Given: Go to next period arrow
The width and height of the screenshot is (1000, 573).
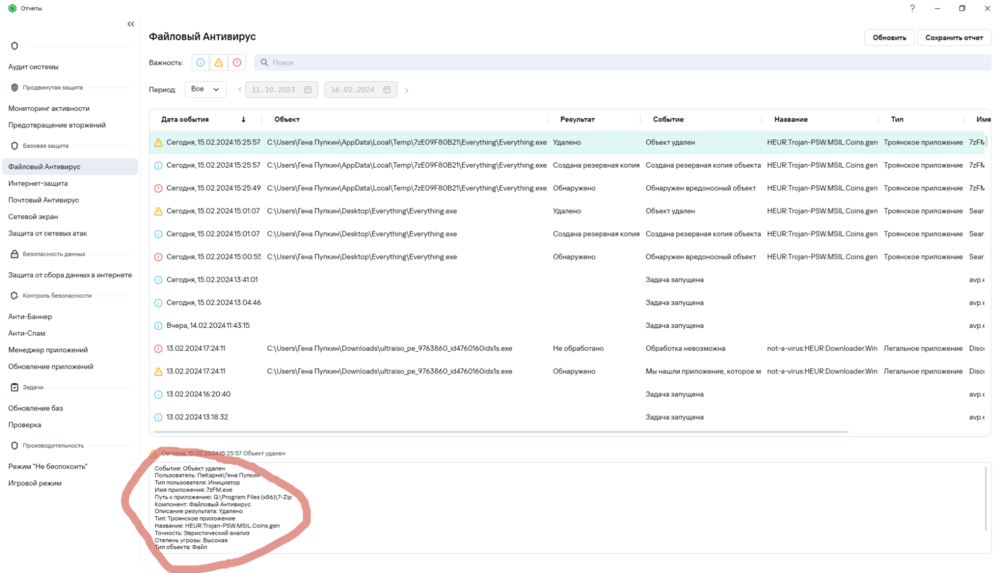Looking at the screenshot, I should pyautogui.click(x=406, y=90).
